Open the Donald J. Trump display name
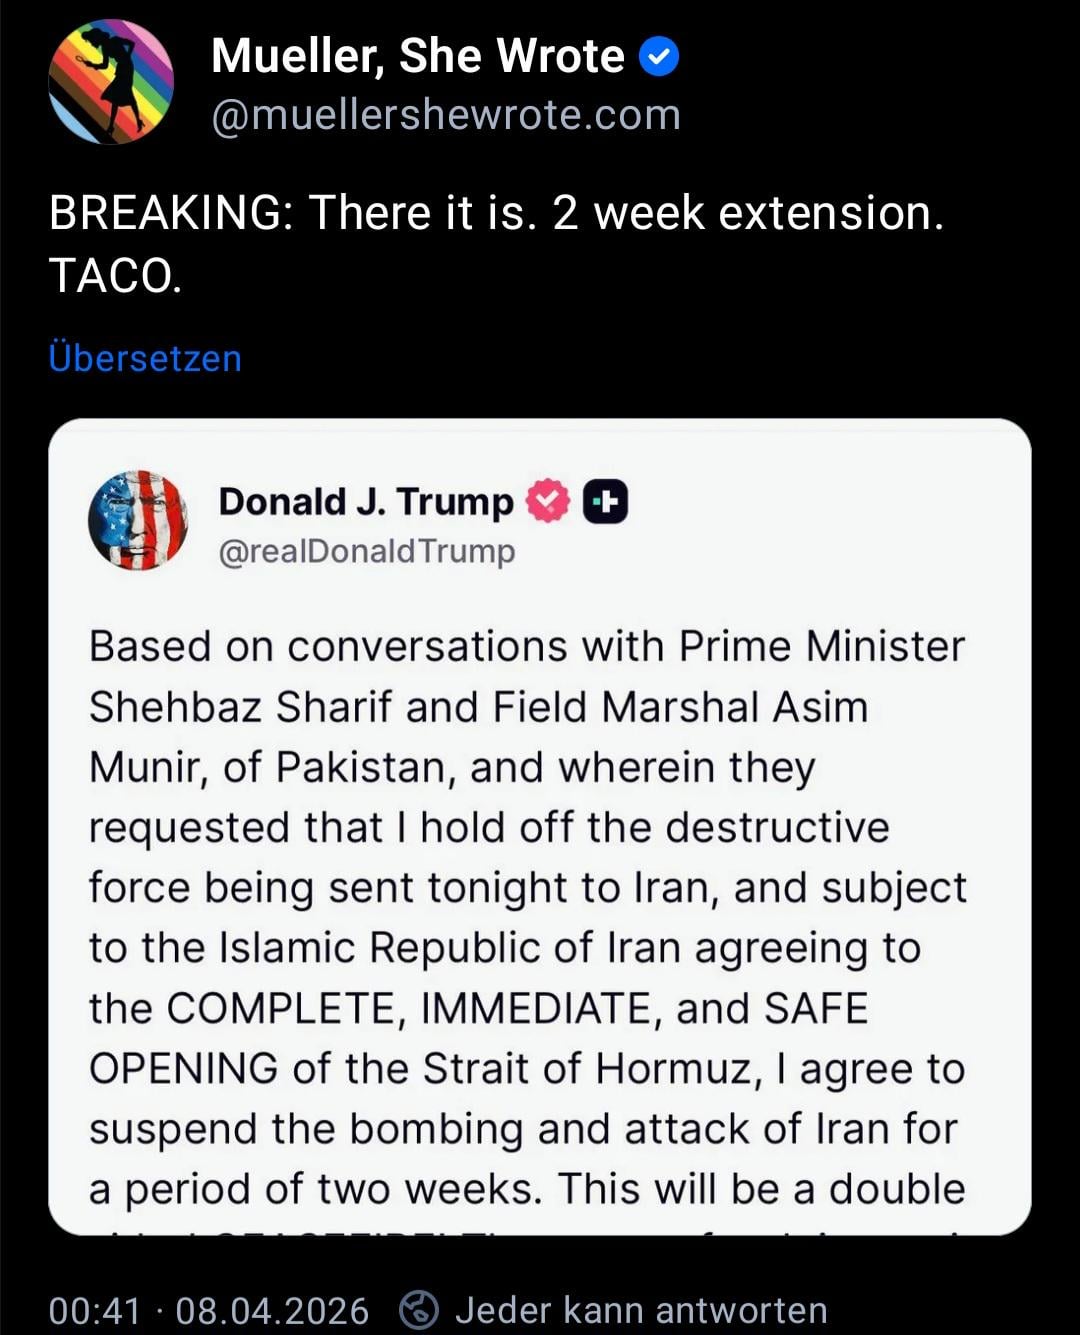Image resolution: width=1080 pixels, height=1335 pixels. (365, 501)
